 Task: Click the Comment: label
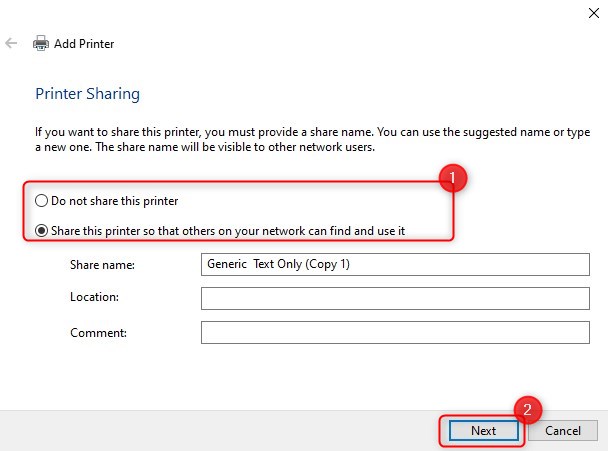[x=98, y=333]
